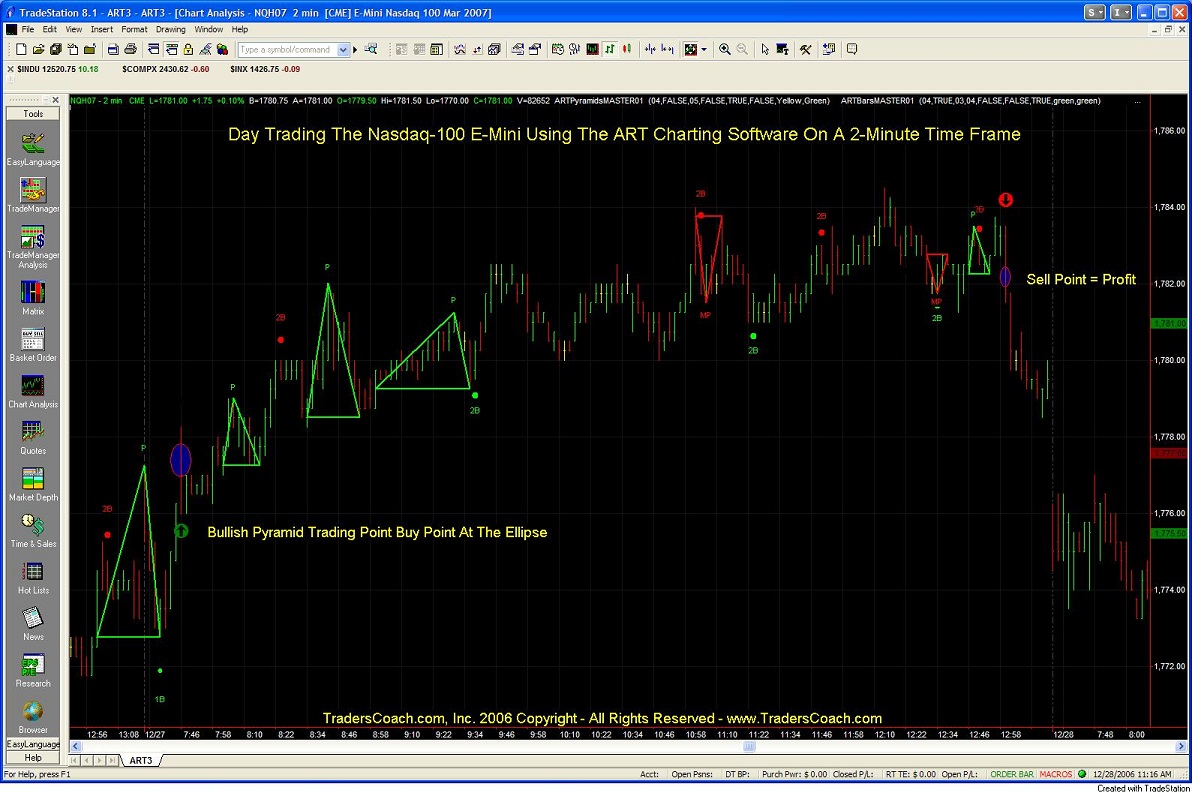This screenshot has width=1192, height=793.
Task: Click the MACROS status button
Action: click(x=1055, y=774)
